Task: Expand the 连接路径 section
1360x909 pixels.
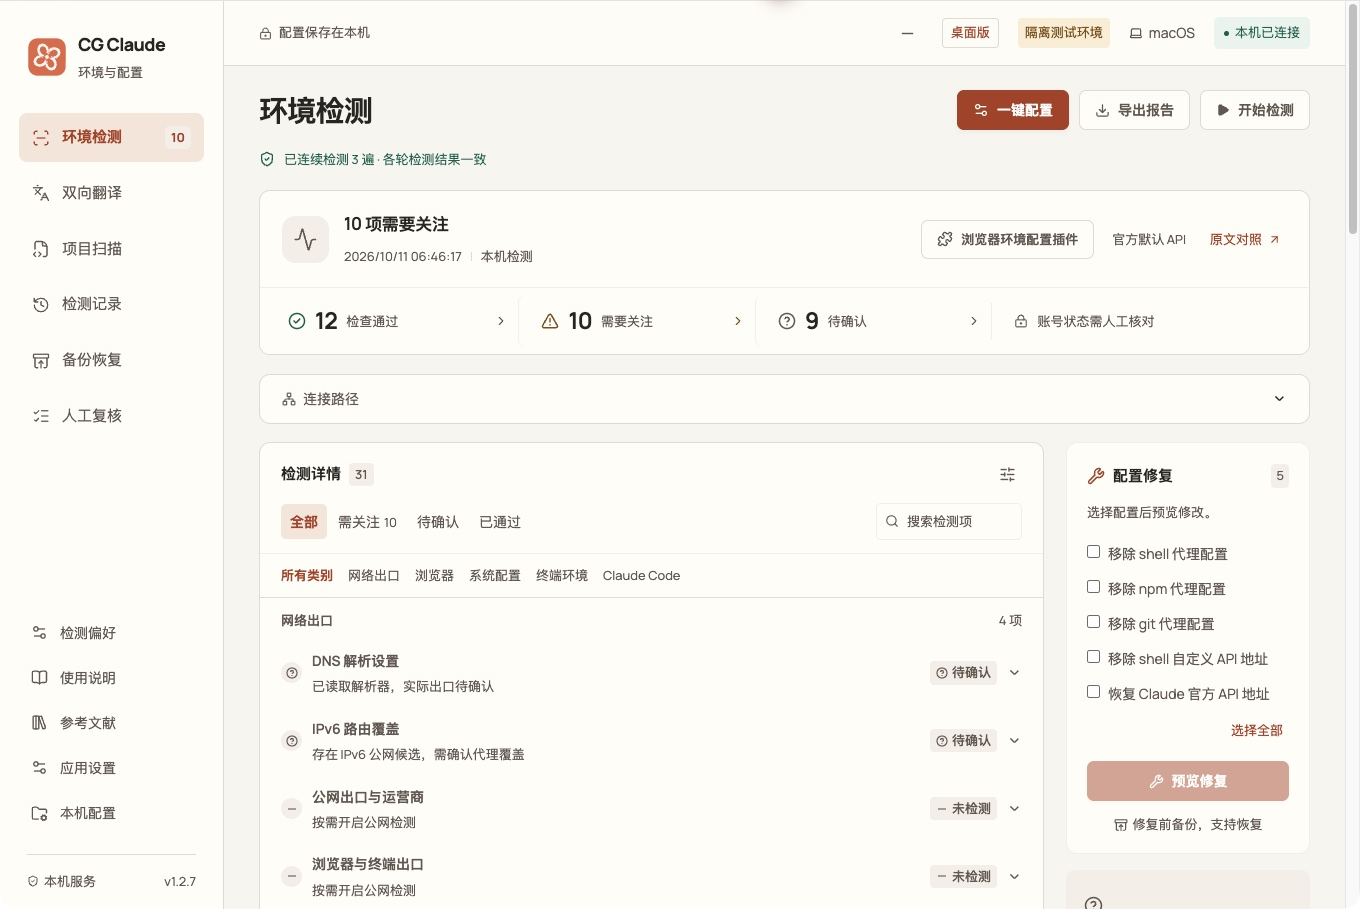Action: click(784, 399)
